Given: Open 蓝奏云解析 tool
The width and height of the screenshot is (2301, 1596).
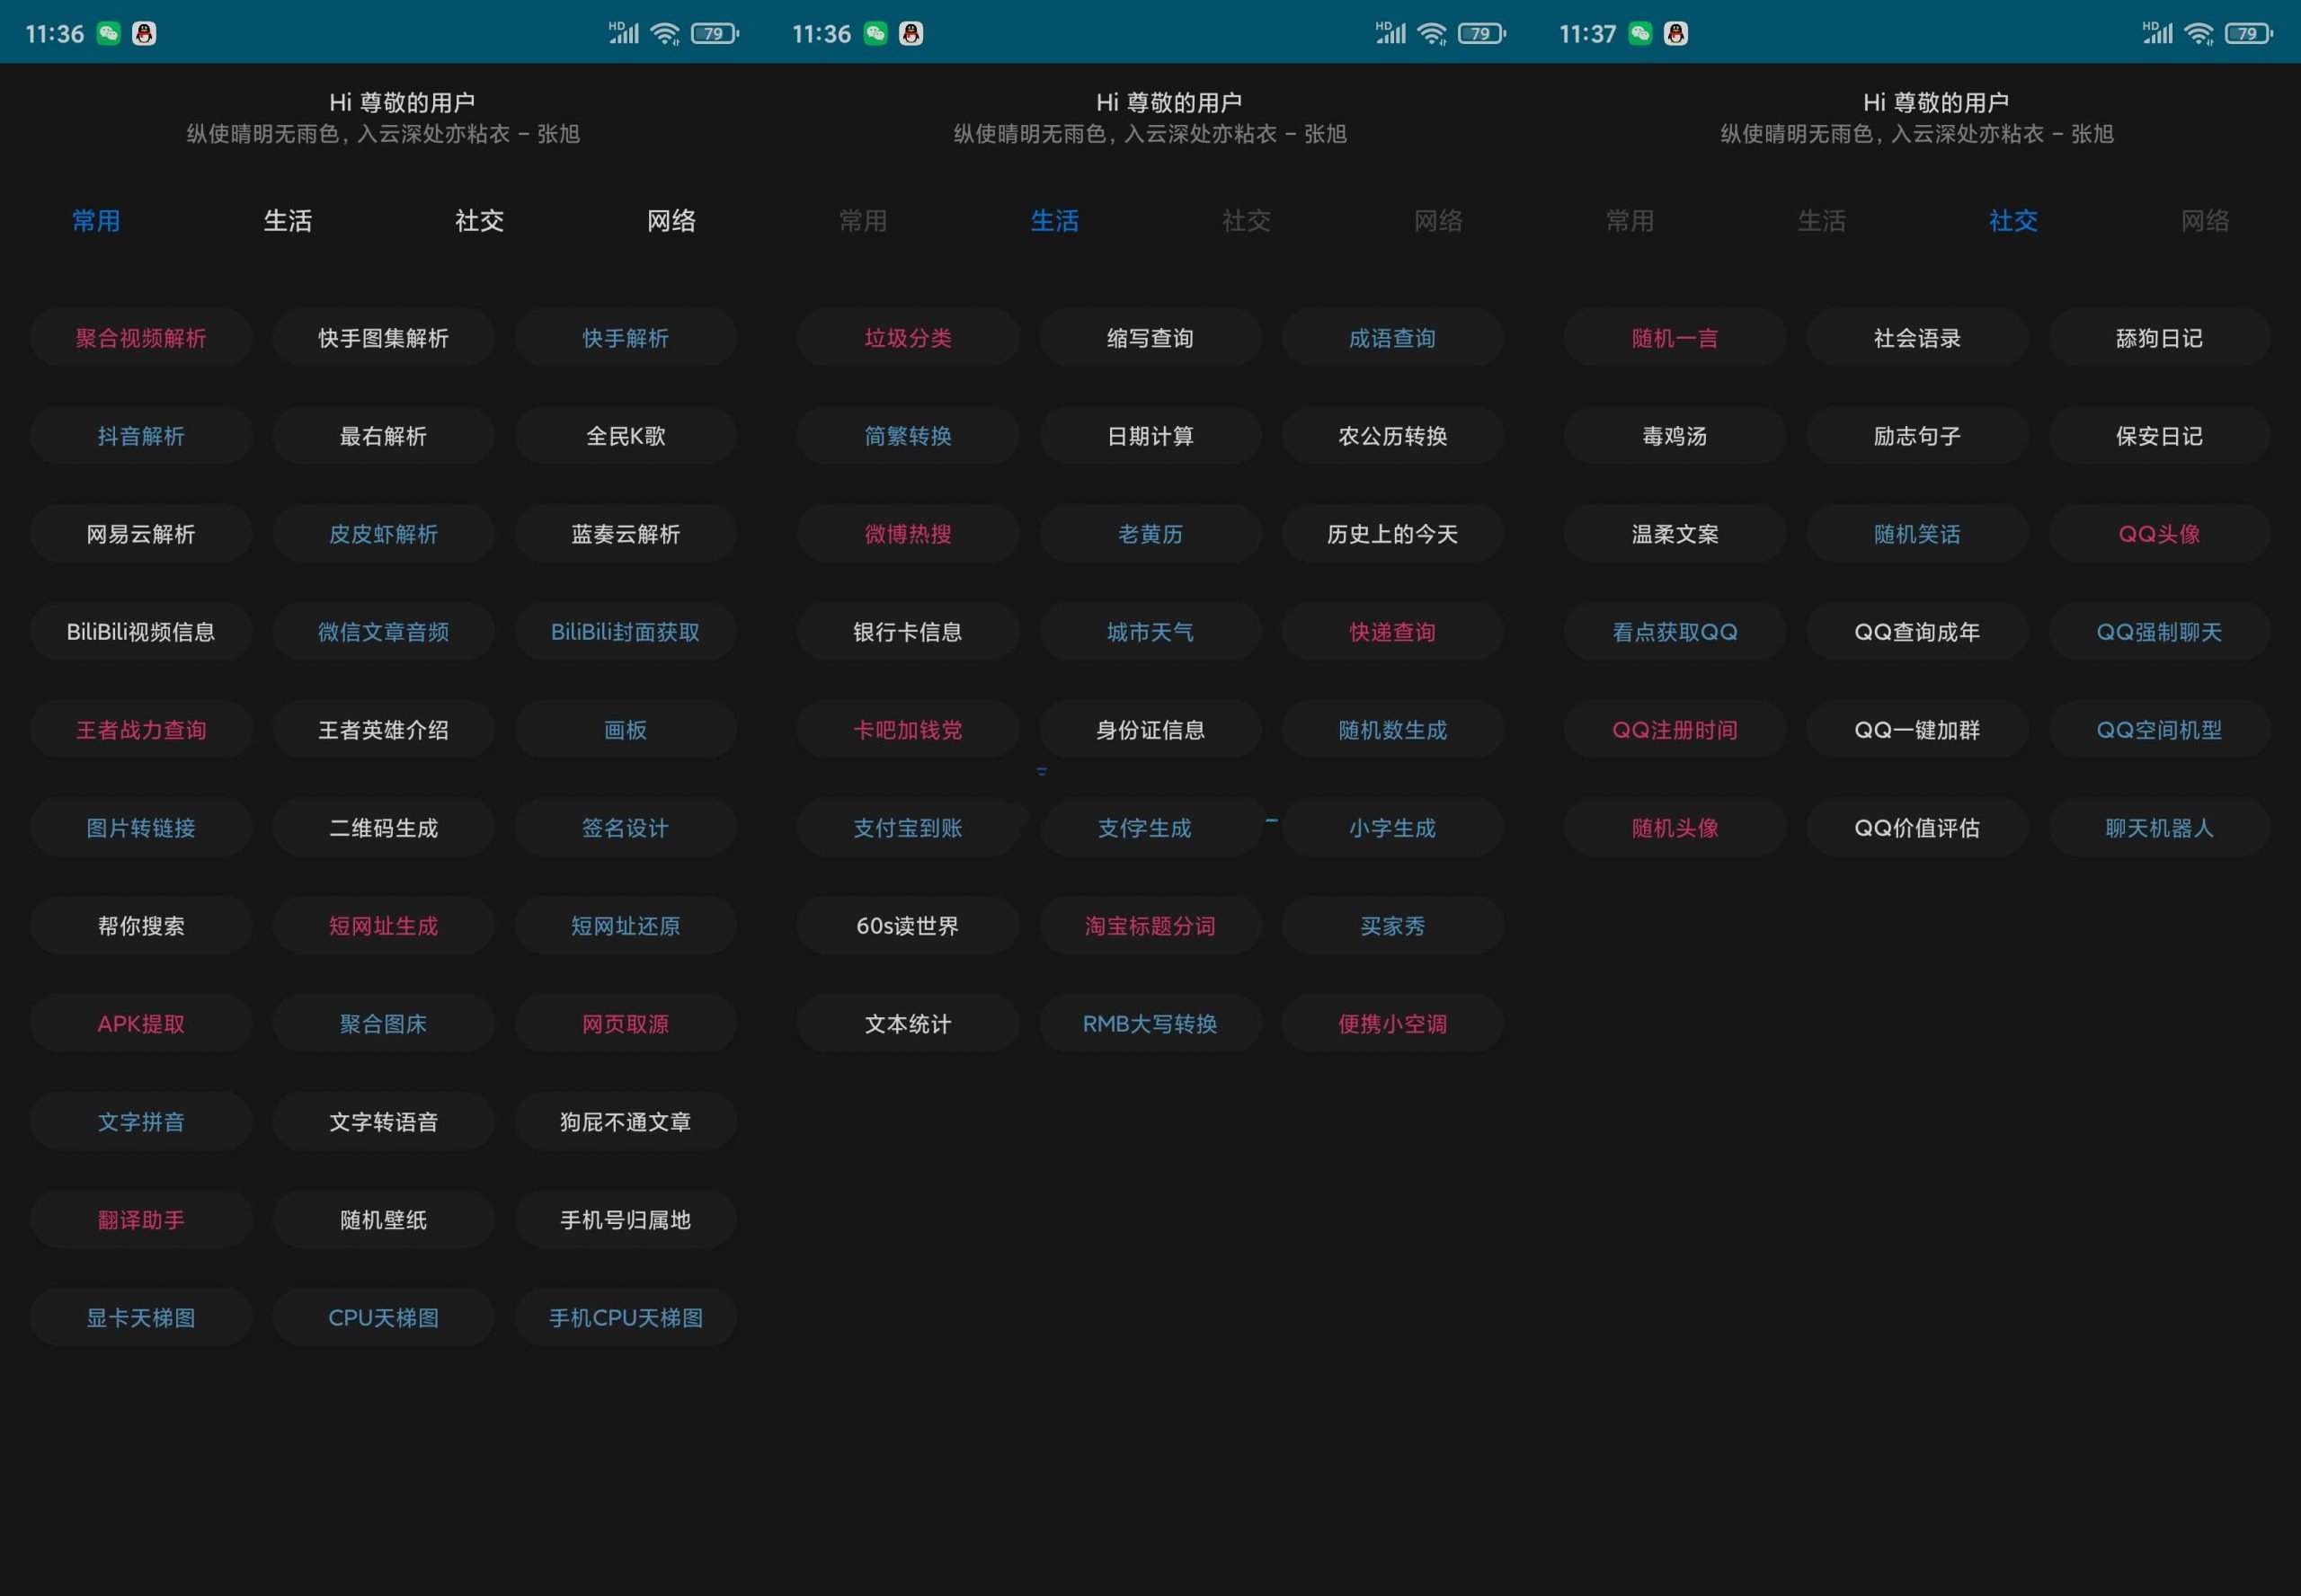Looking at the screenshot, I should [626, 534].
